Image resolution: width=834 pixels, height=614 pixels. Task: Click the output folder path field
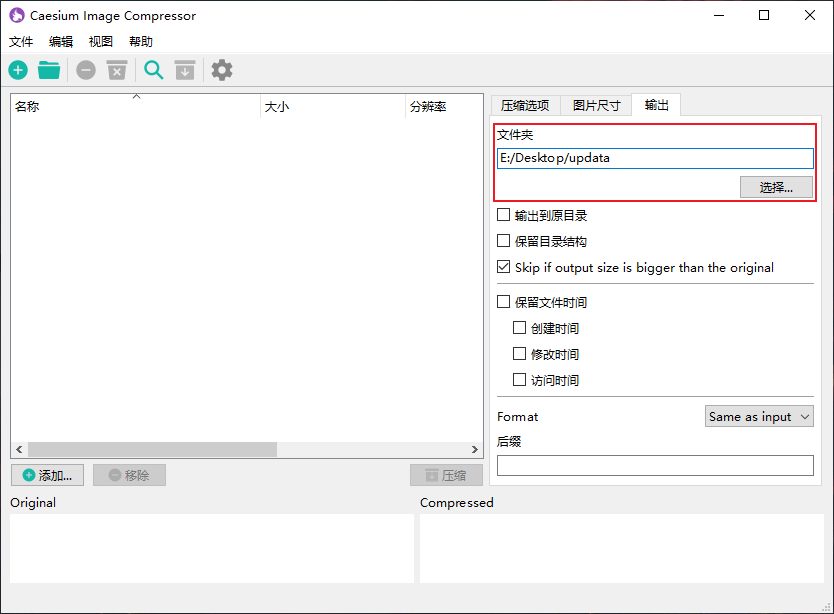tap(655, 158)
